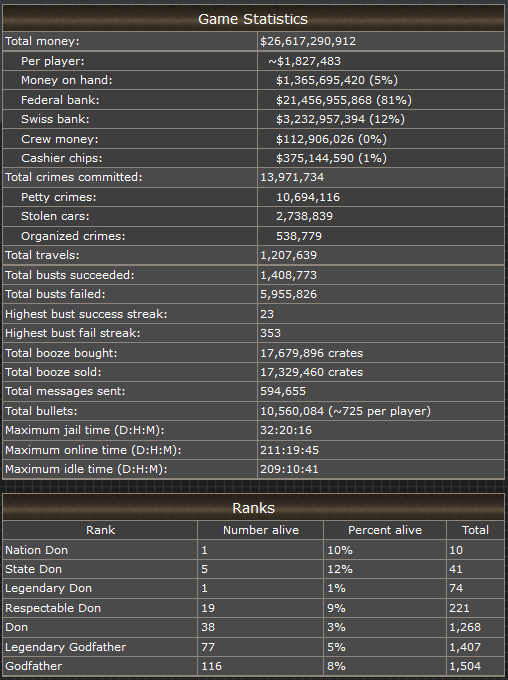Viewport: 508px width, 680px height.
Task: Click the Number alive column header
Action: [261, 530]
